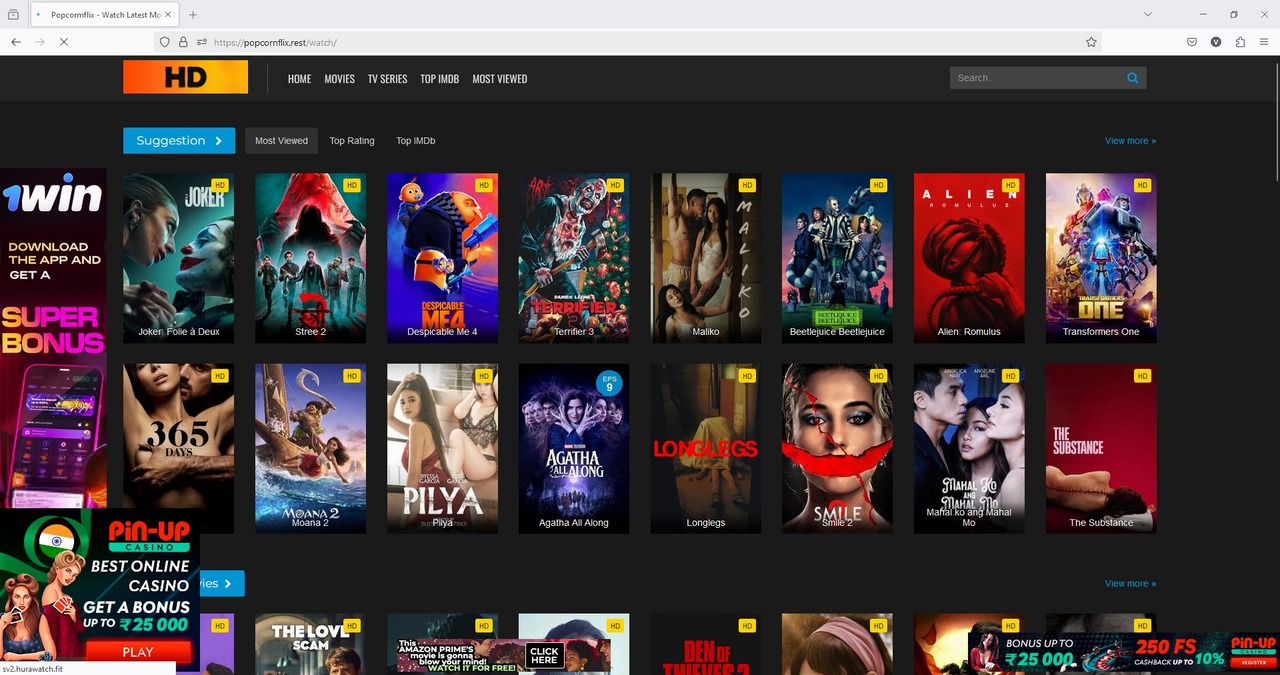Switch to the Top IMDb filter
The height and width of the screenshot is (675, 1280).
tap(415, 140)
